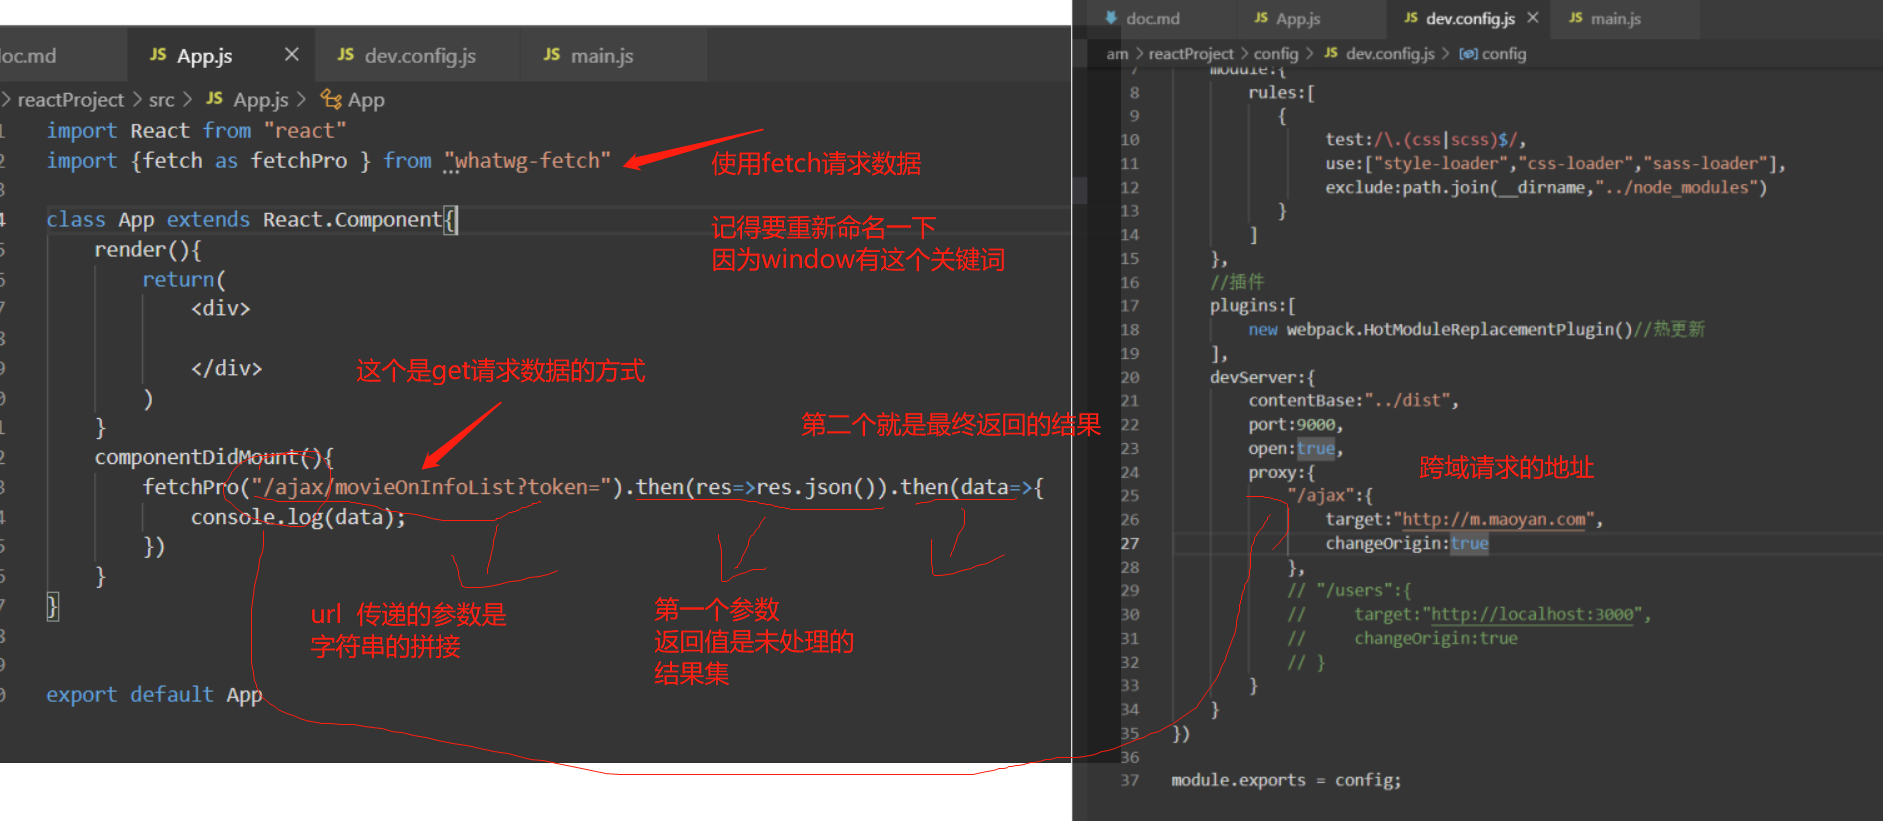Click variable symbol icon beside config breadcrumb
The height and width of the screenshot is (821, 1883).
click(1468, 54)
